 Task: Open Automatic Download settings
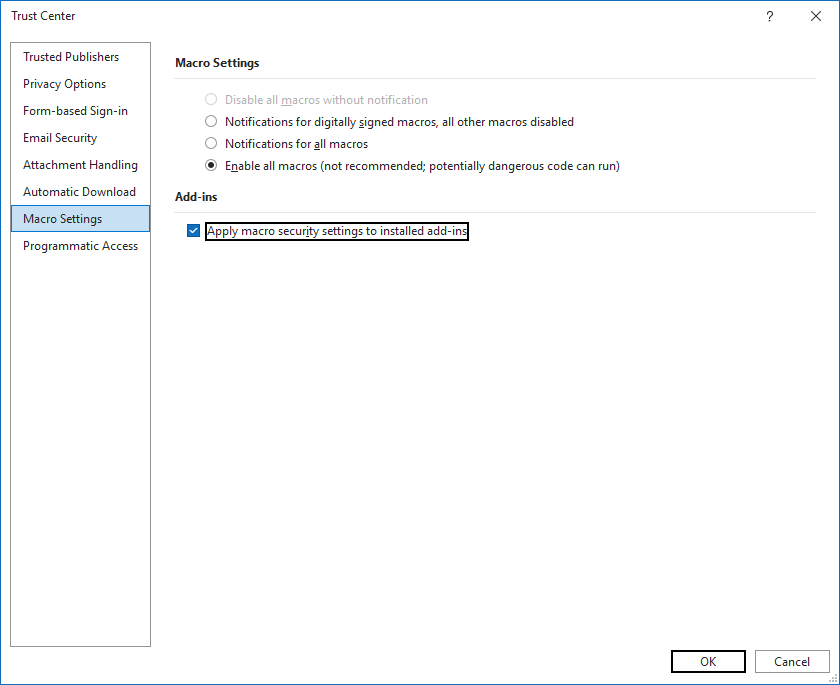[77, 191]
